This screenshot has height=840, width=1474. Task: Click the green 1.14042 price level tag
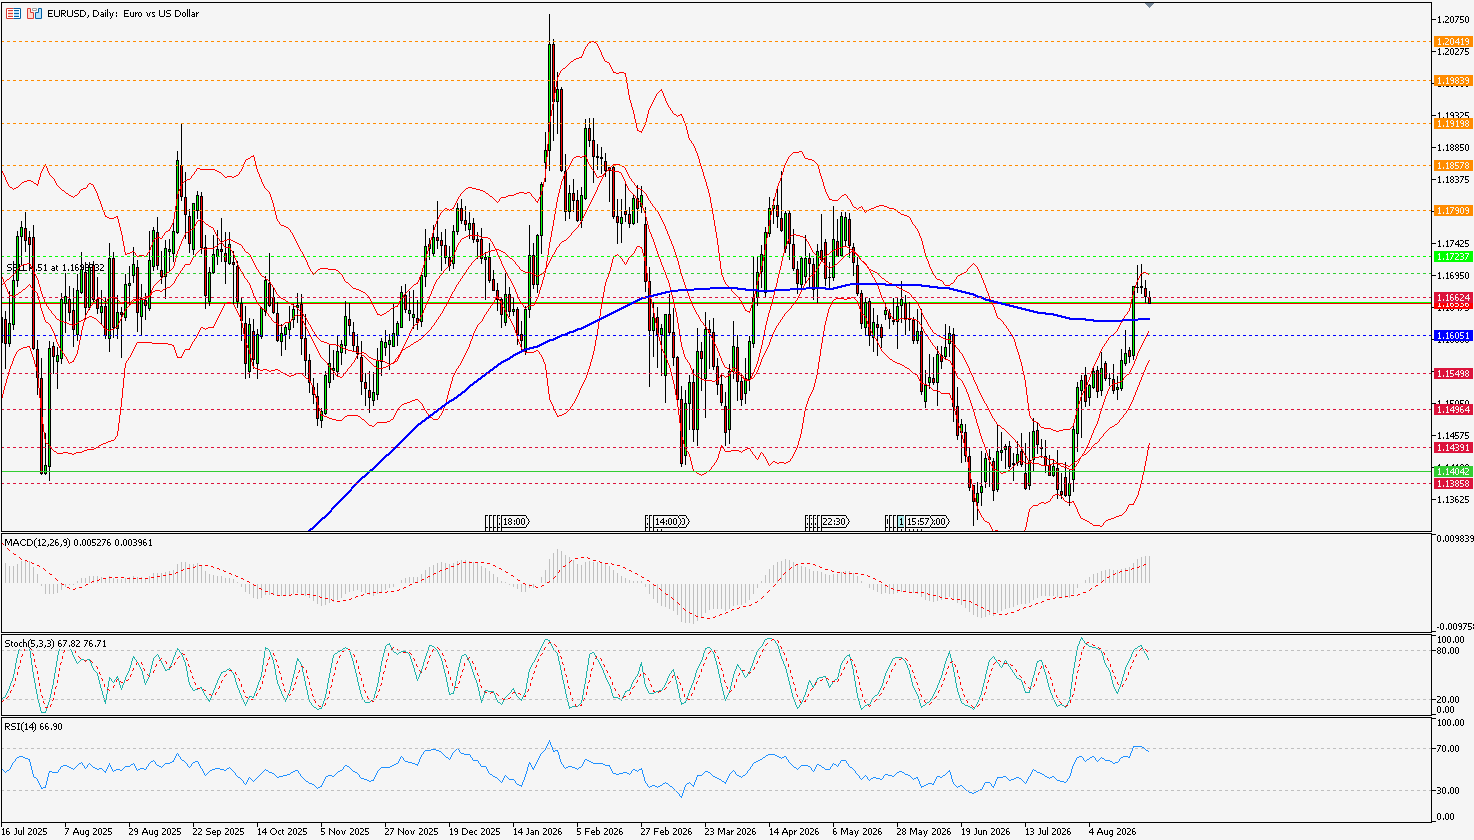click(x=1452, y=471)
